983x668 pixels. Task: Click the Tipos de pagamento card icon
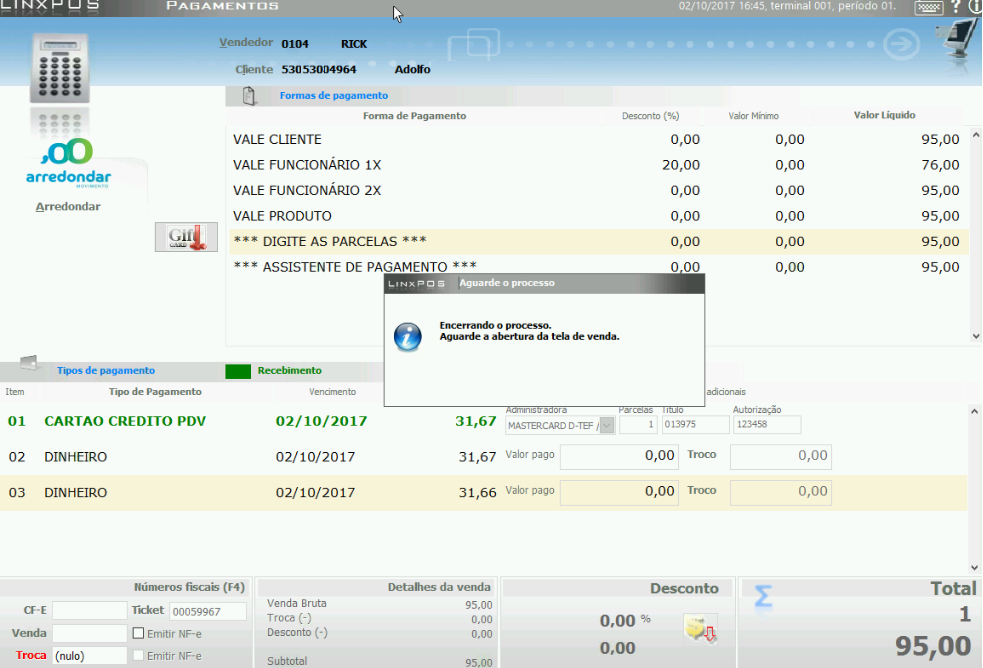pos(29,363)
